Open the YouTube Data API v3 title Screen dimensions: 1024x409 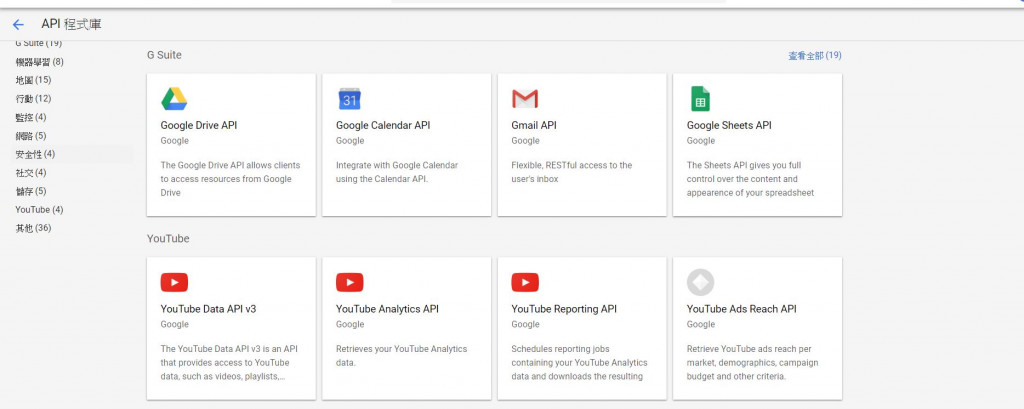tap(208, 309)
